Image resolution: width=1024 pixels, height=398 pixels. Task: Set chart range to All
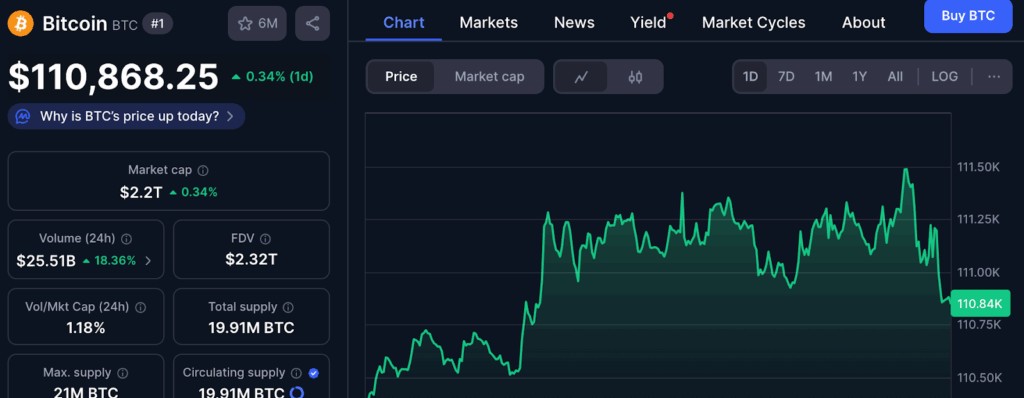[895, 77]
